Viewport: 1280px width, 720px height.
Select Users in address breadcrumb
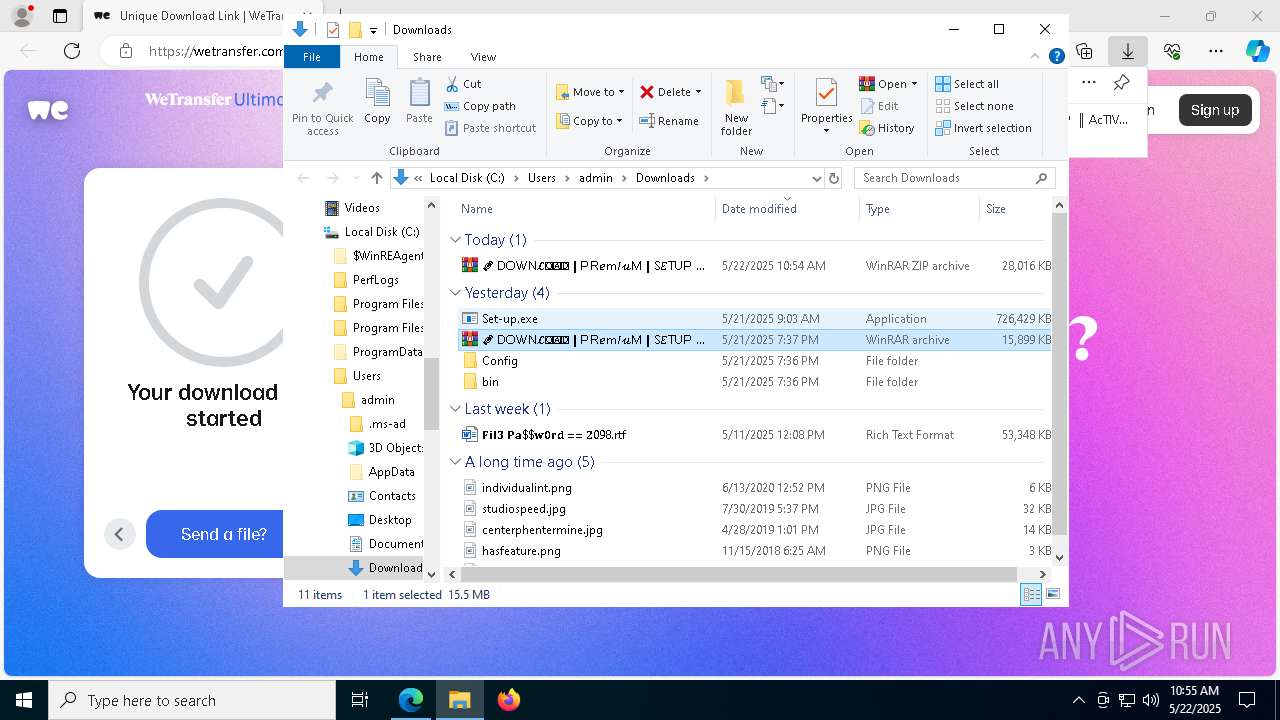pos(541,178)
